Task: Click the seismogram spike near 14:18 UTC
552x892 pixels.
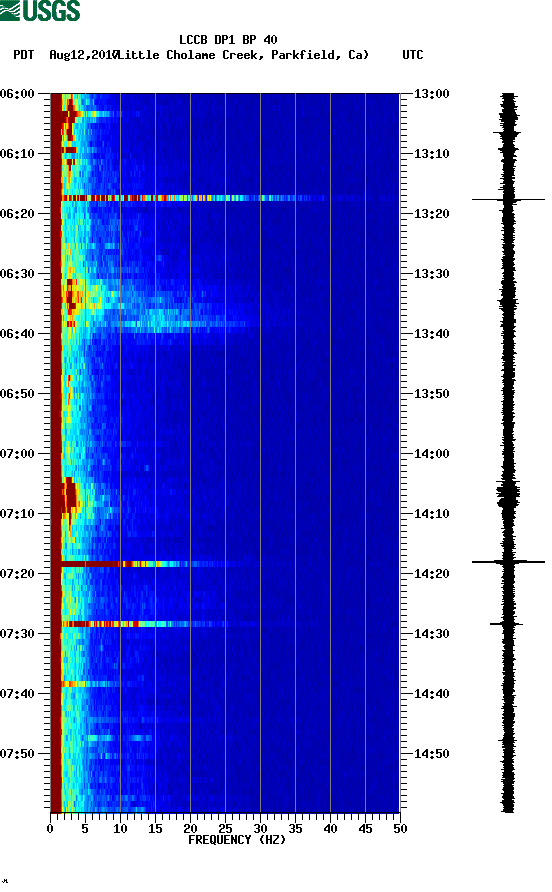Action: coord(508,562)
